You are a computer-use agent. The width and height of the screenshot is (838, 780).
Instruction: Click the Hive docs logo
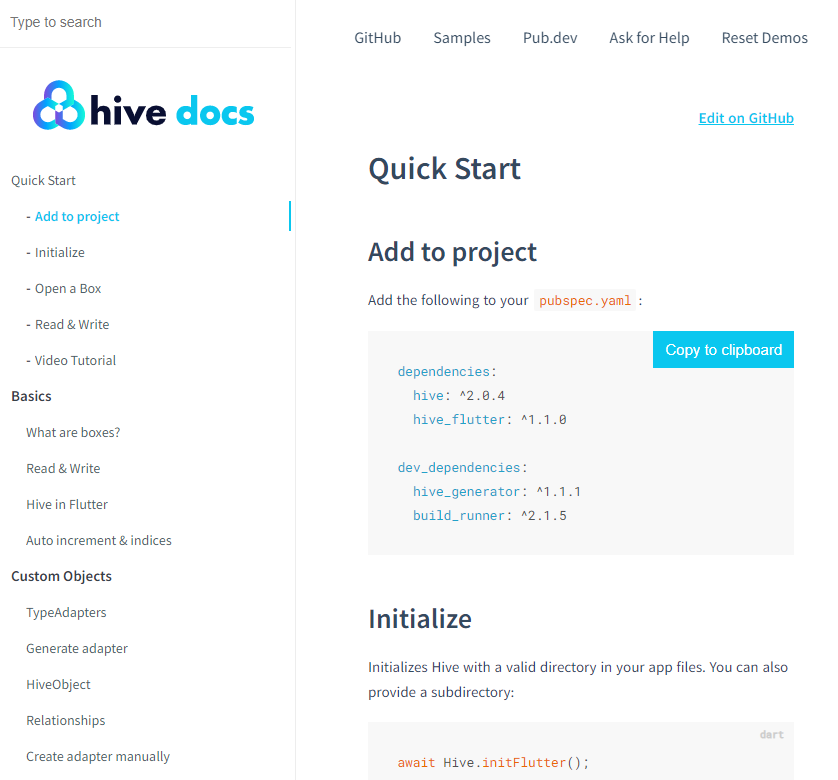click(143, 105)
